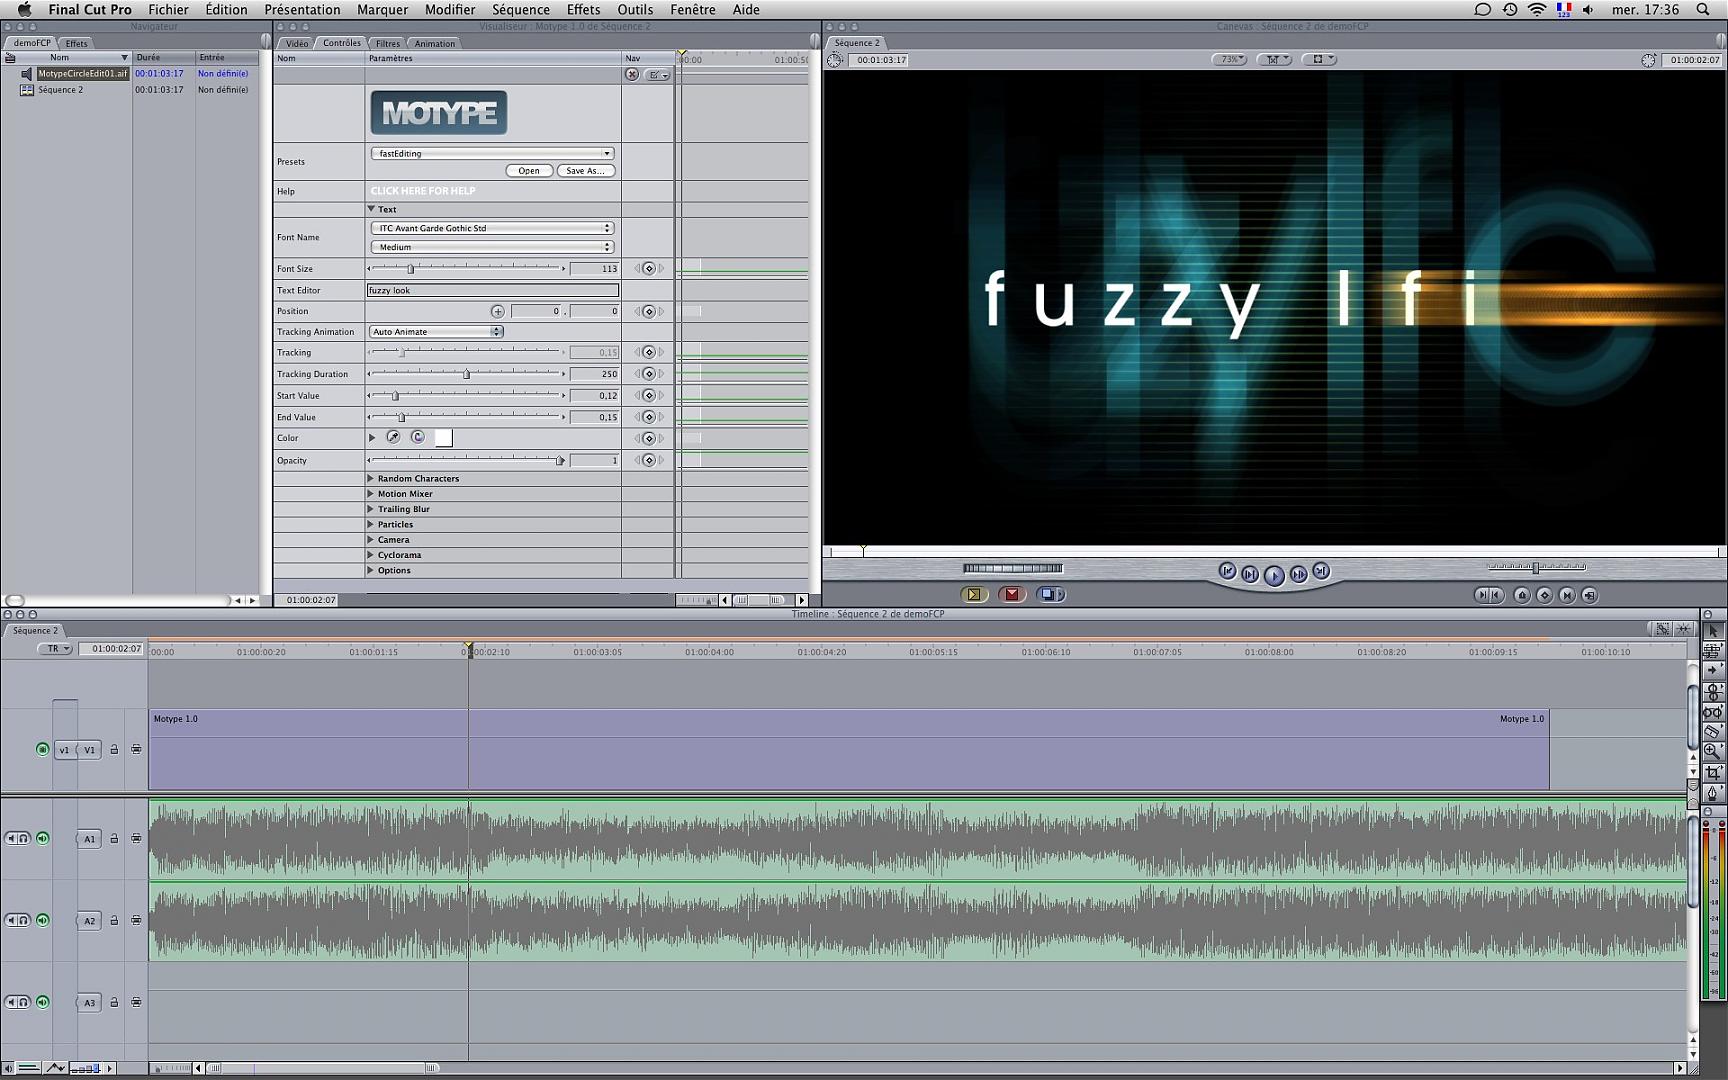This screenshot has width=1728, height=1080.
Task: Click the Tracking Duration slider
Action: coord(466,374)
